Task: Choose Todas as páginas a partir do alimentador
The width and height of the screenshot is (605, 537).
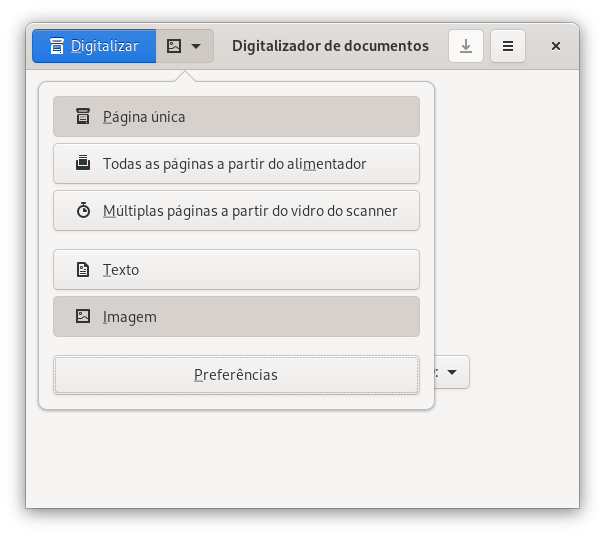Action: click(x=236, y=164)
